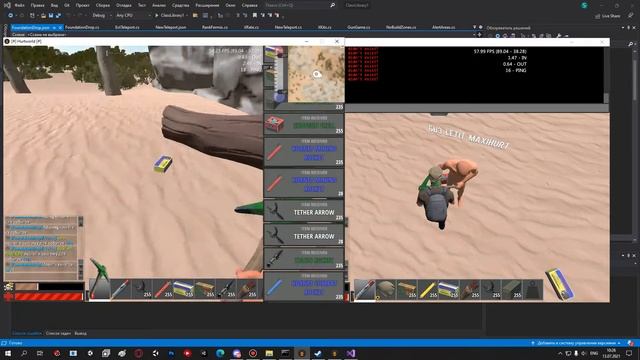Switch to the NewTeleport.json tab
640x360 pixels.
171,27
